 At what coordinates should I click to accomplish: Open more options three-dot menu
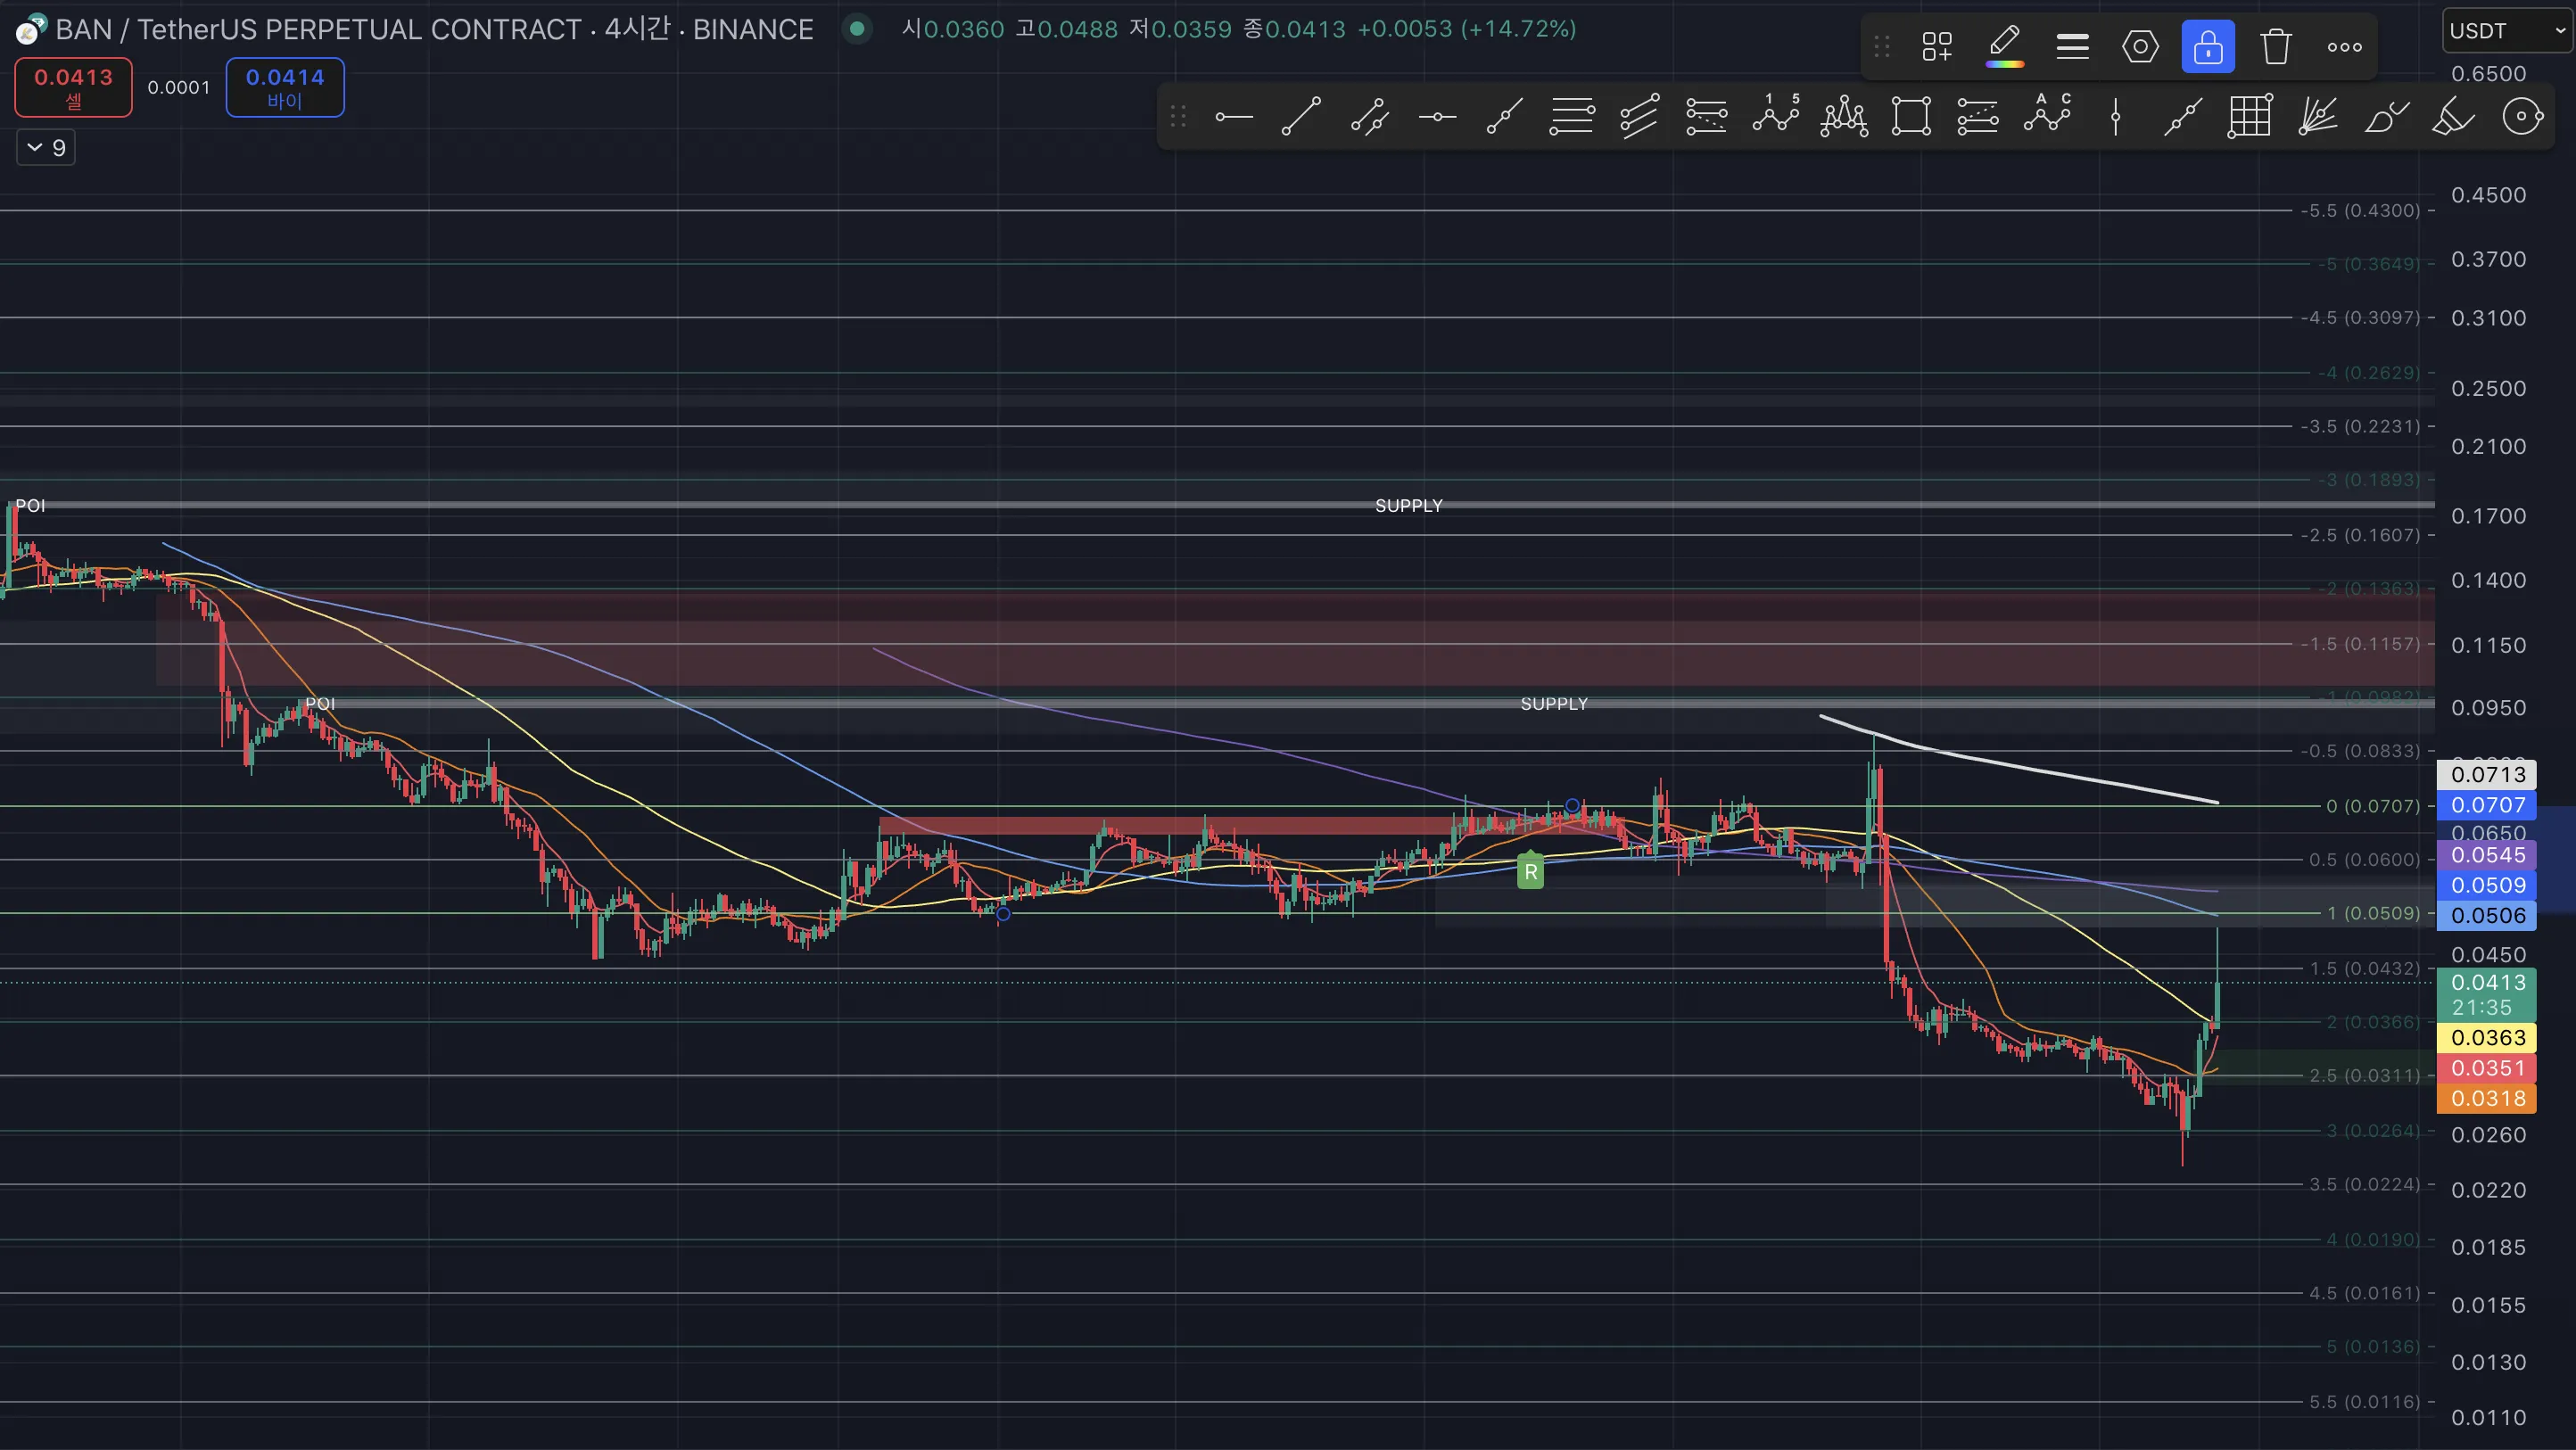point(2344,46)
